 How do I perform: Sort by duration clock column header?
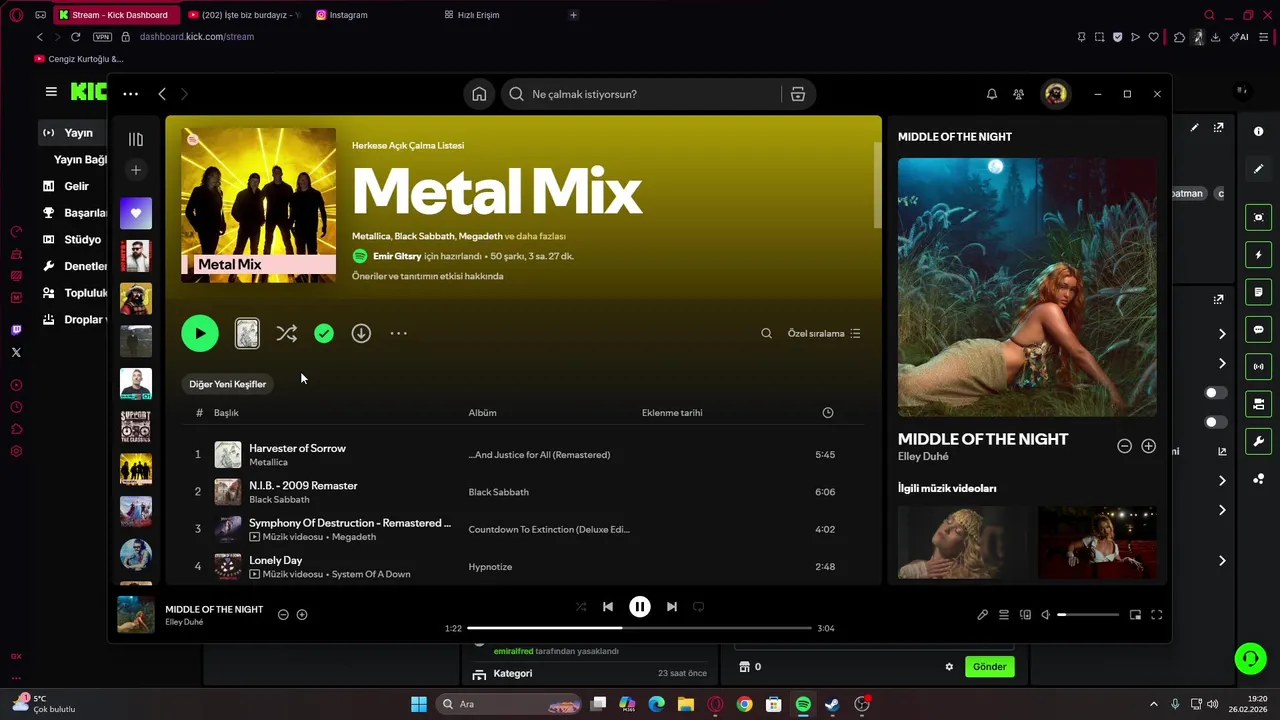point(827,413)
